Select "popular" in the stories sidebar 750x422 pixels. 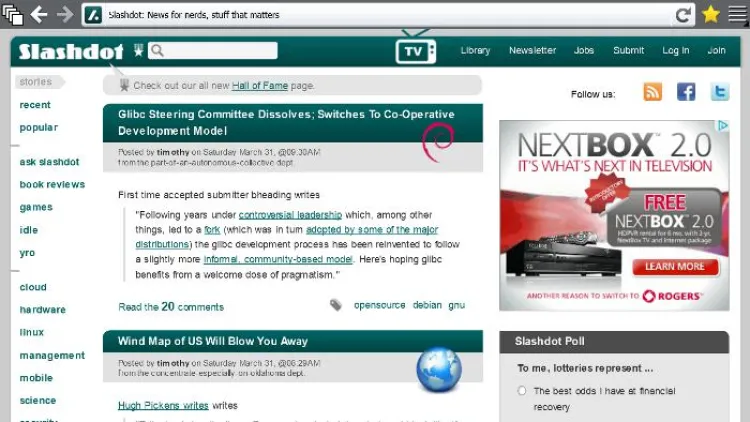tap(39, 128)
